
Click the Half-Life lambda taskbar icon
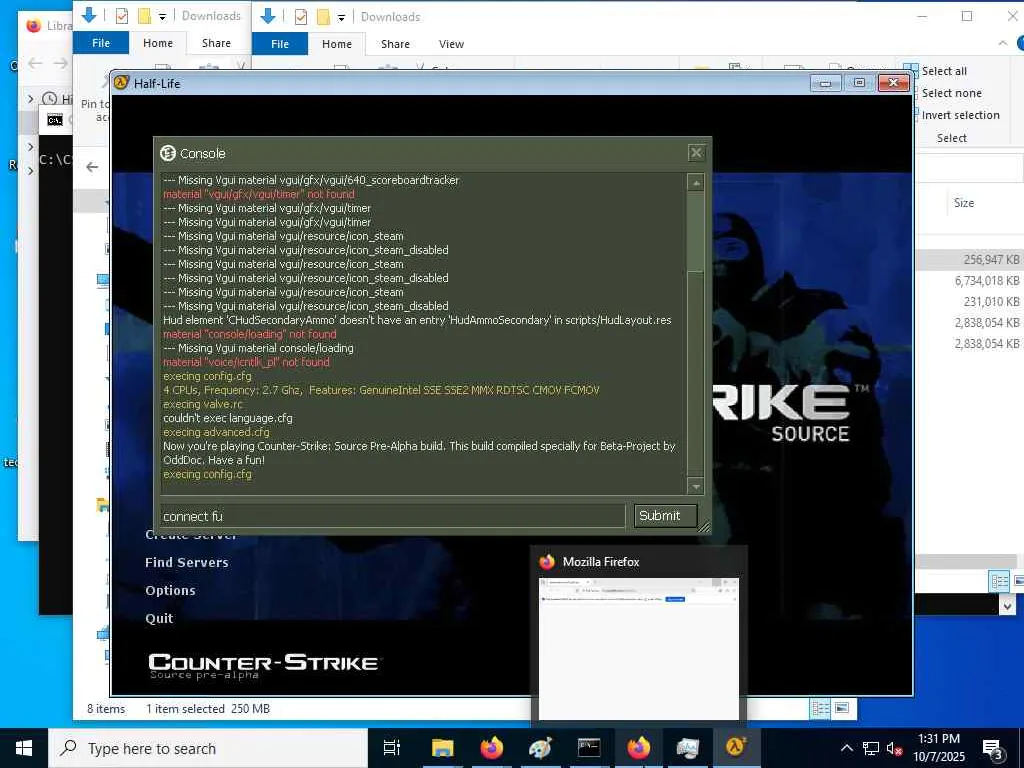(x=736, y=748)
